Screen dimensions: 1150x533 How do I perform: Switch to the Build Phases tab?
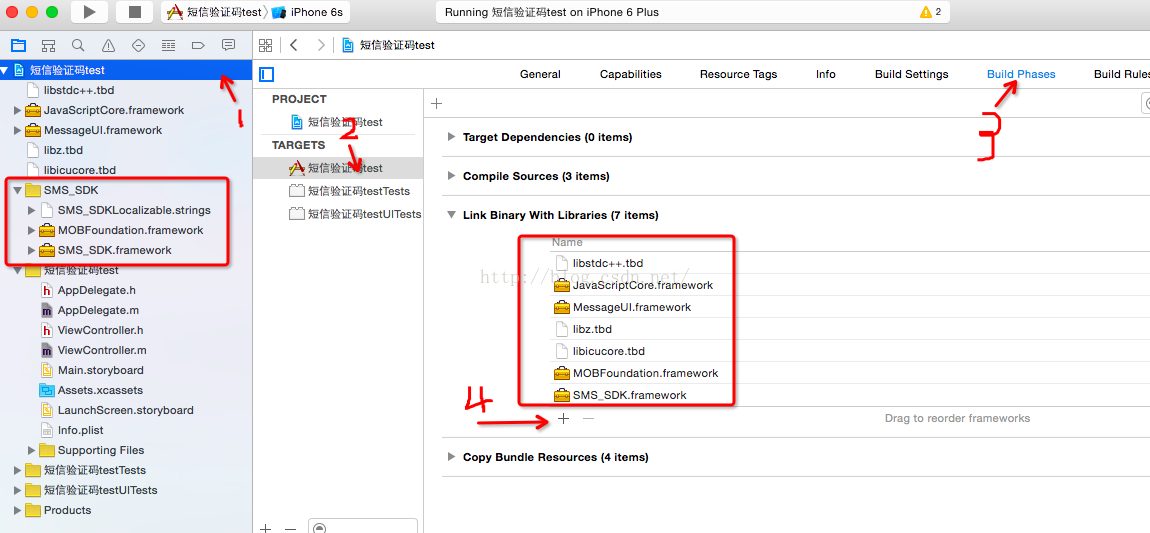point(1021,74)
